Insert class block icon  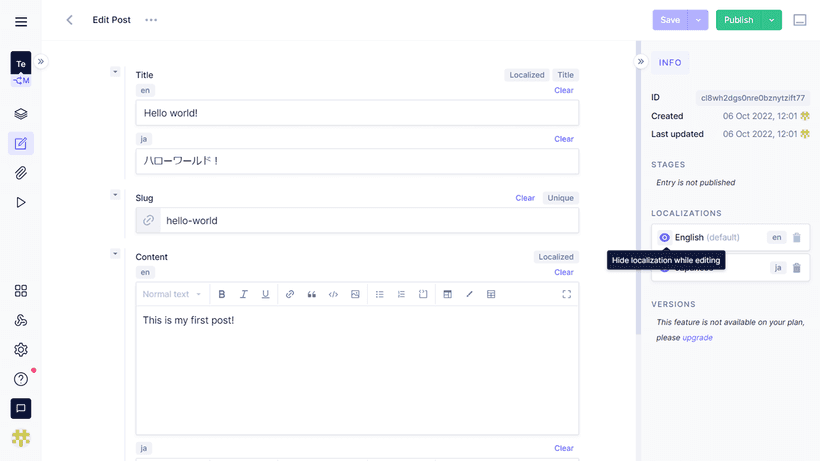coord(423,294)
